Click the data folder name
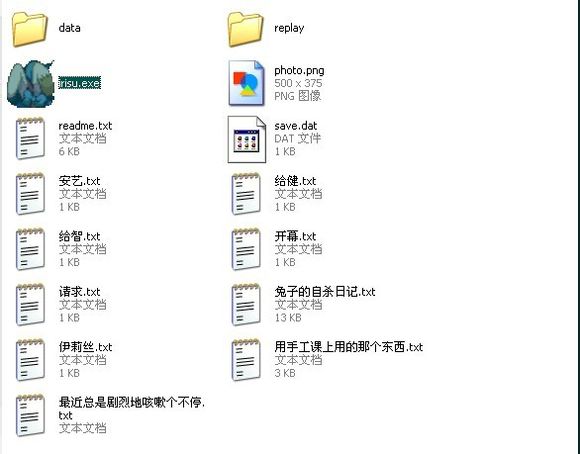Viewport: 580px width, 454px height. (70, 28)
